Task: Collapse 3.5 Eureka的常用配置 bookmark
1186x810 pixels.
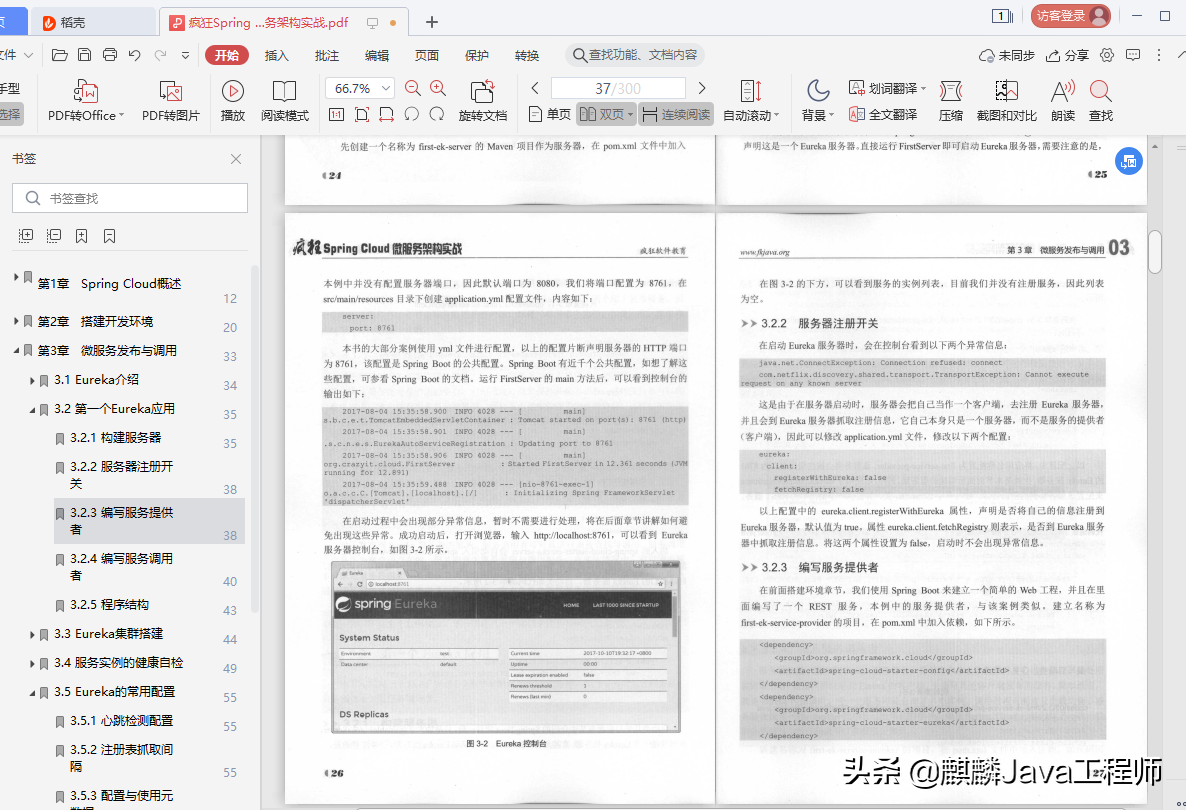Action: (x=32, y=692)
